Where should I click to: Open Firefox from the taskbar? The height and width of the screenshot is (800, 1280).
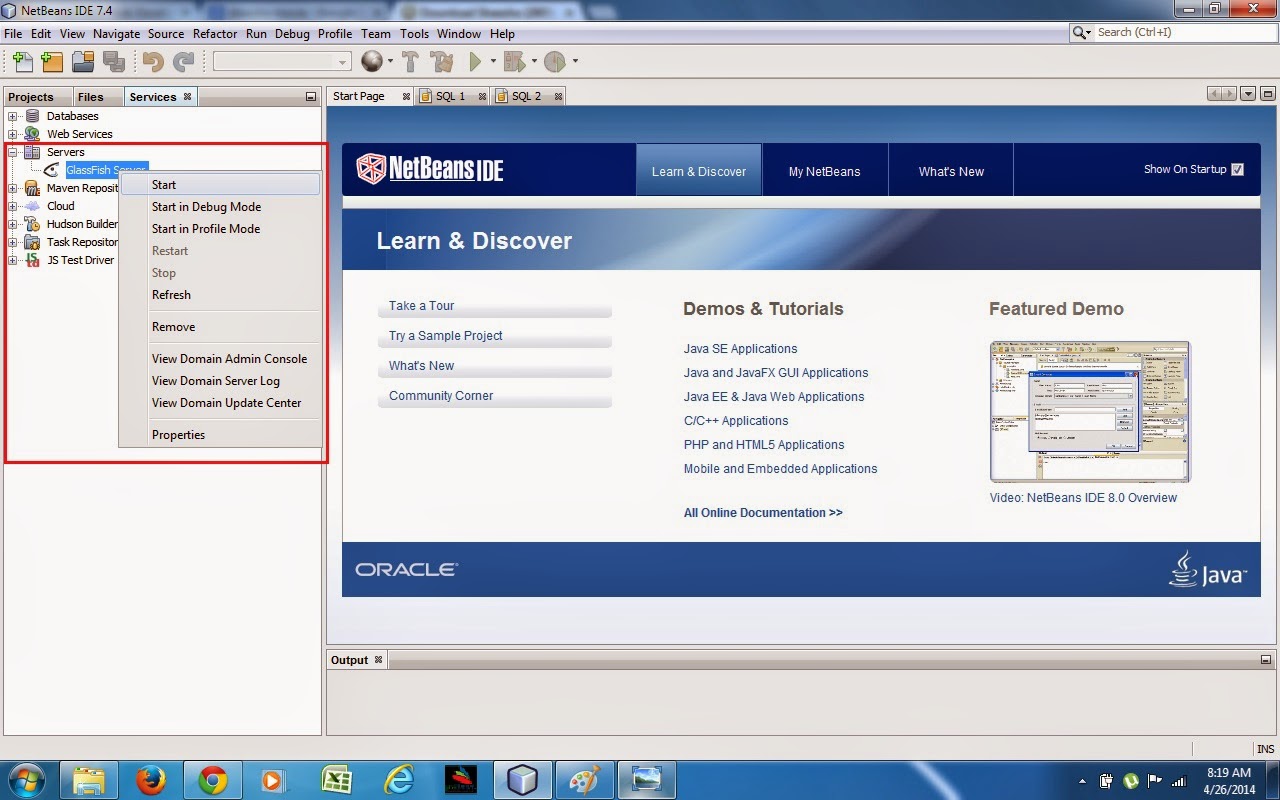[x=151, y=779]
